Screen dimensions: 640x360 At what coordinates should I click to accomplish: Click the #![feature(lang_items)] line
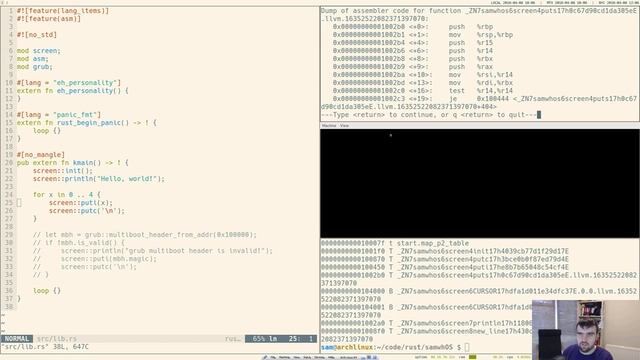63,11
